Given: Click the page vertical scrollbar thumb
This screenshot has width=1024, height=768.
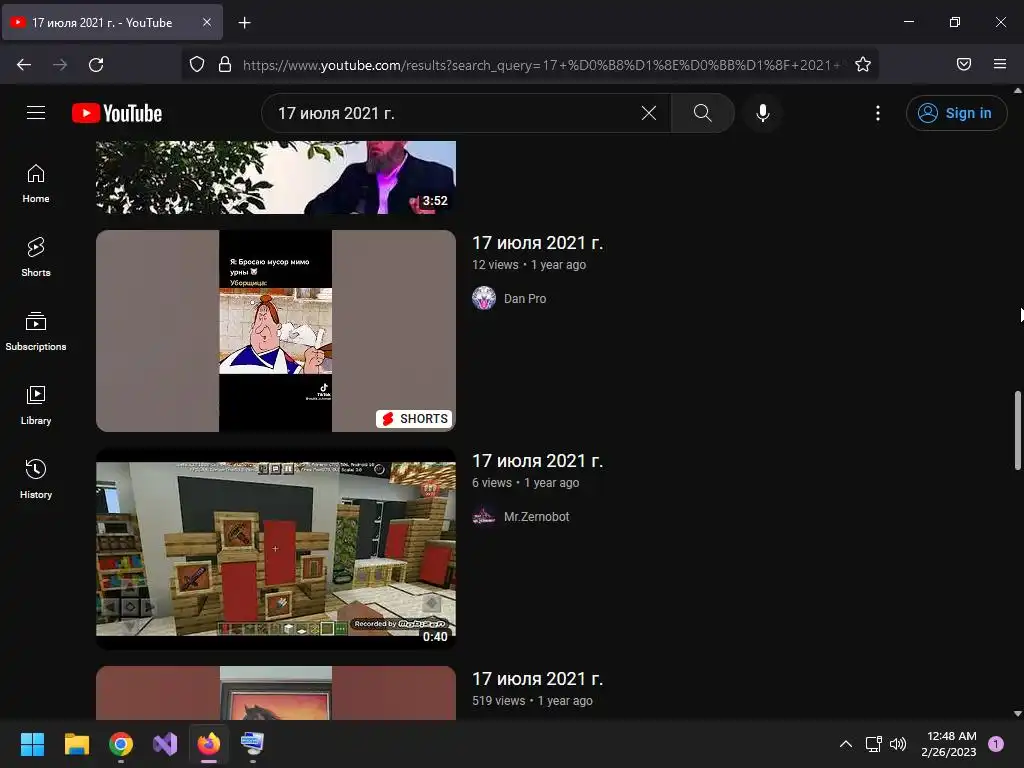Looking at the screenshot, I should point(1017,430).
